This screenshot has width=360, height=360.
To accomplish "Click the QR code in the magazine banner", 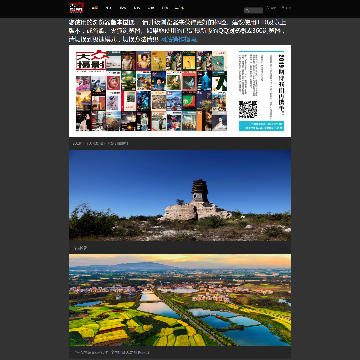I will point(248,109).
